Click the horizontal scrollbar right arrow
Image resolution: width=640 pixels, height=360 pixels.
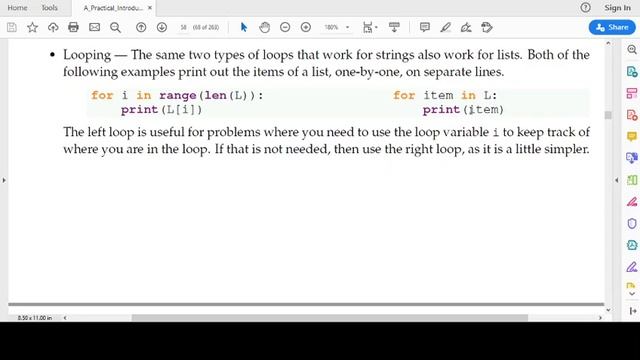pyautogui.click(x=600, y=318)
